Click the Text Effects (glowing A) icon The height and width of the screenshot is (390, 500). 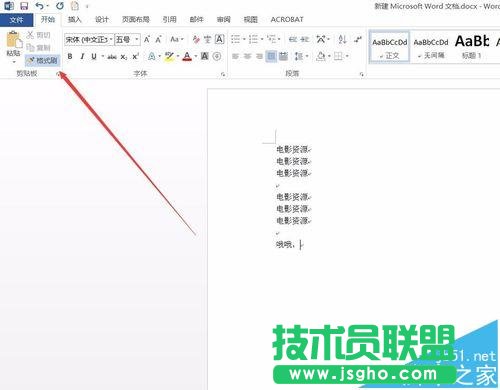click(x=152, y=56)
